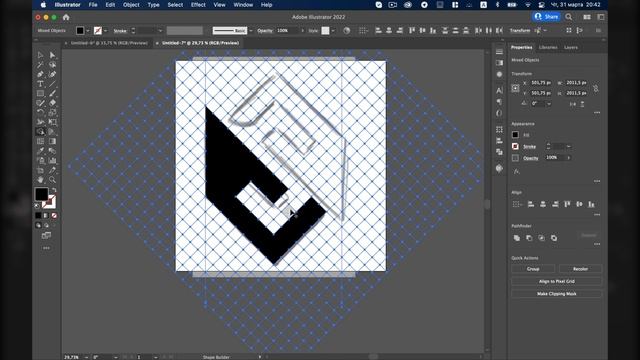Open control bar fill color dropdown
The image size is (640, 360).
tap(88, 31)
